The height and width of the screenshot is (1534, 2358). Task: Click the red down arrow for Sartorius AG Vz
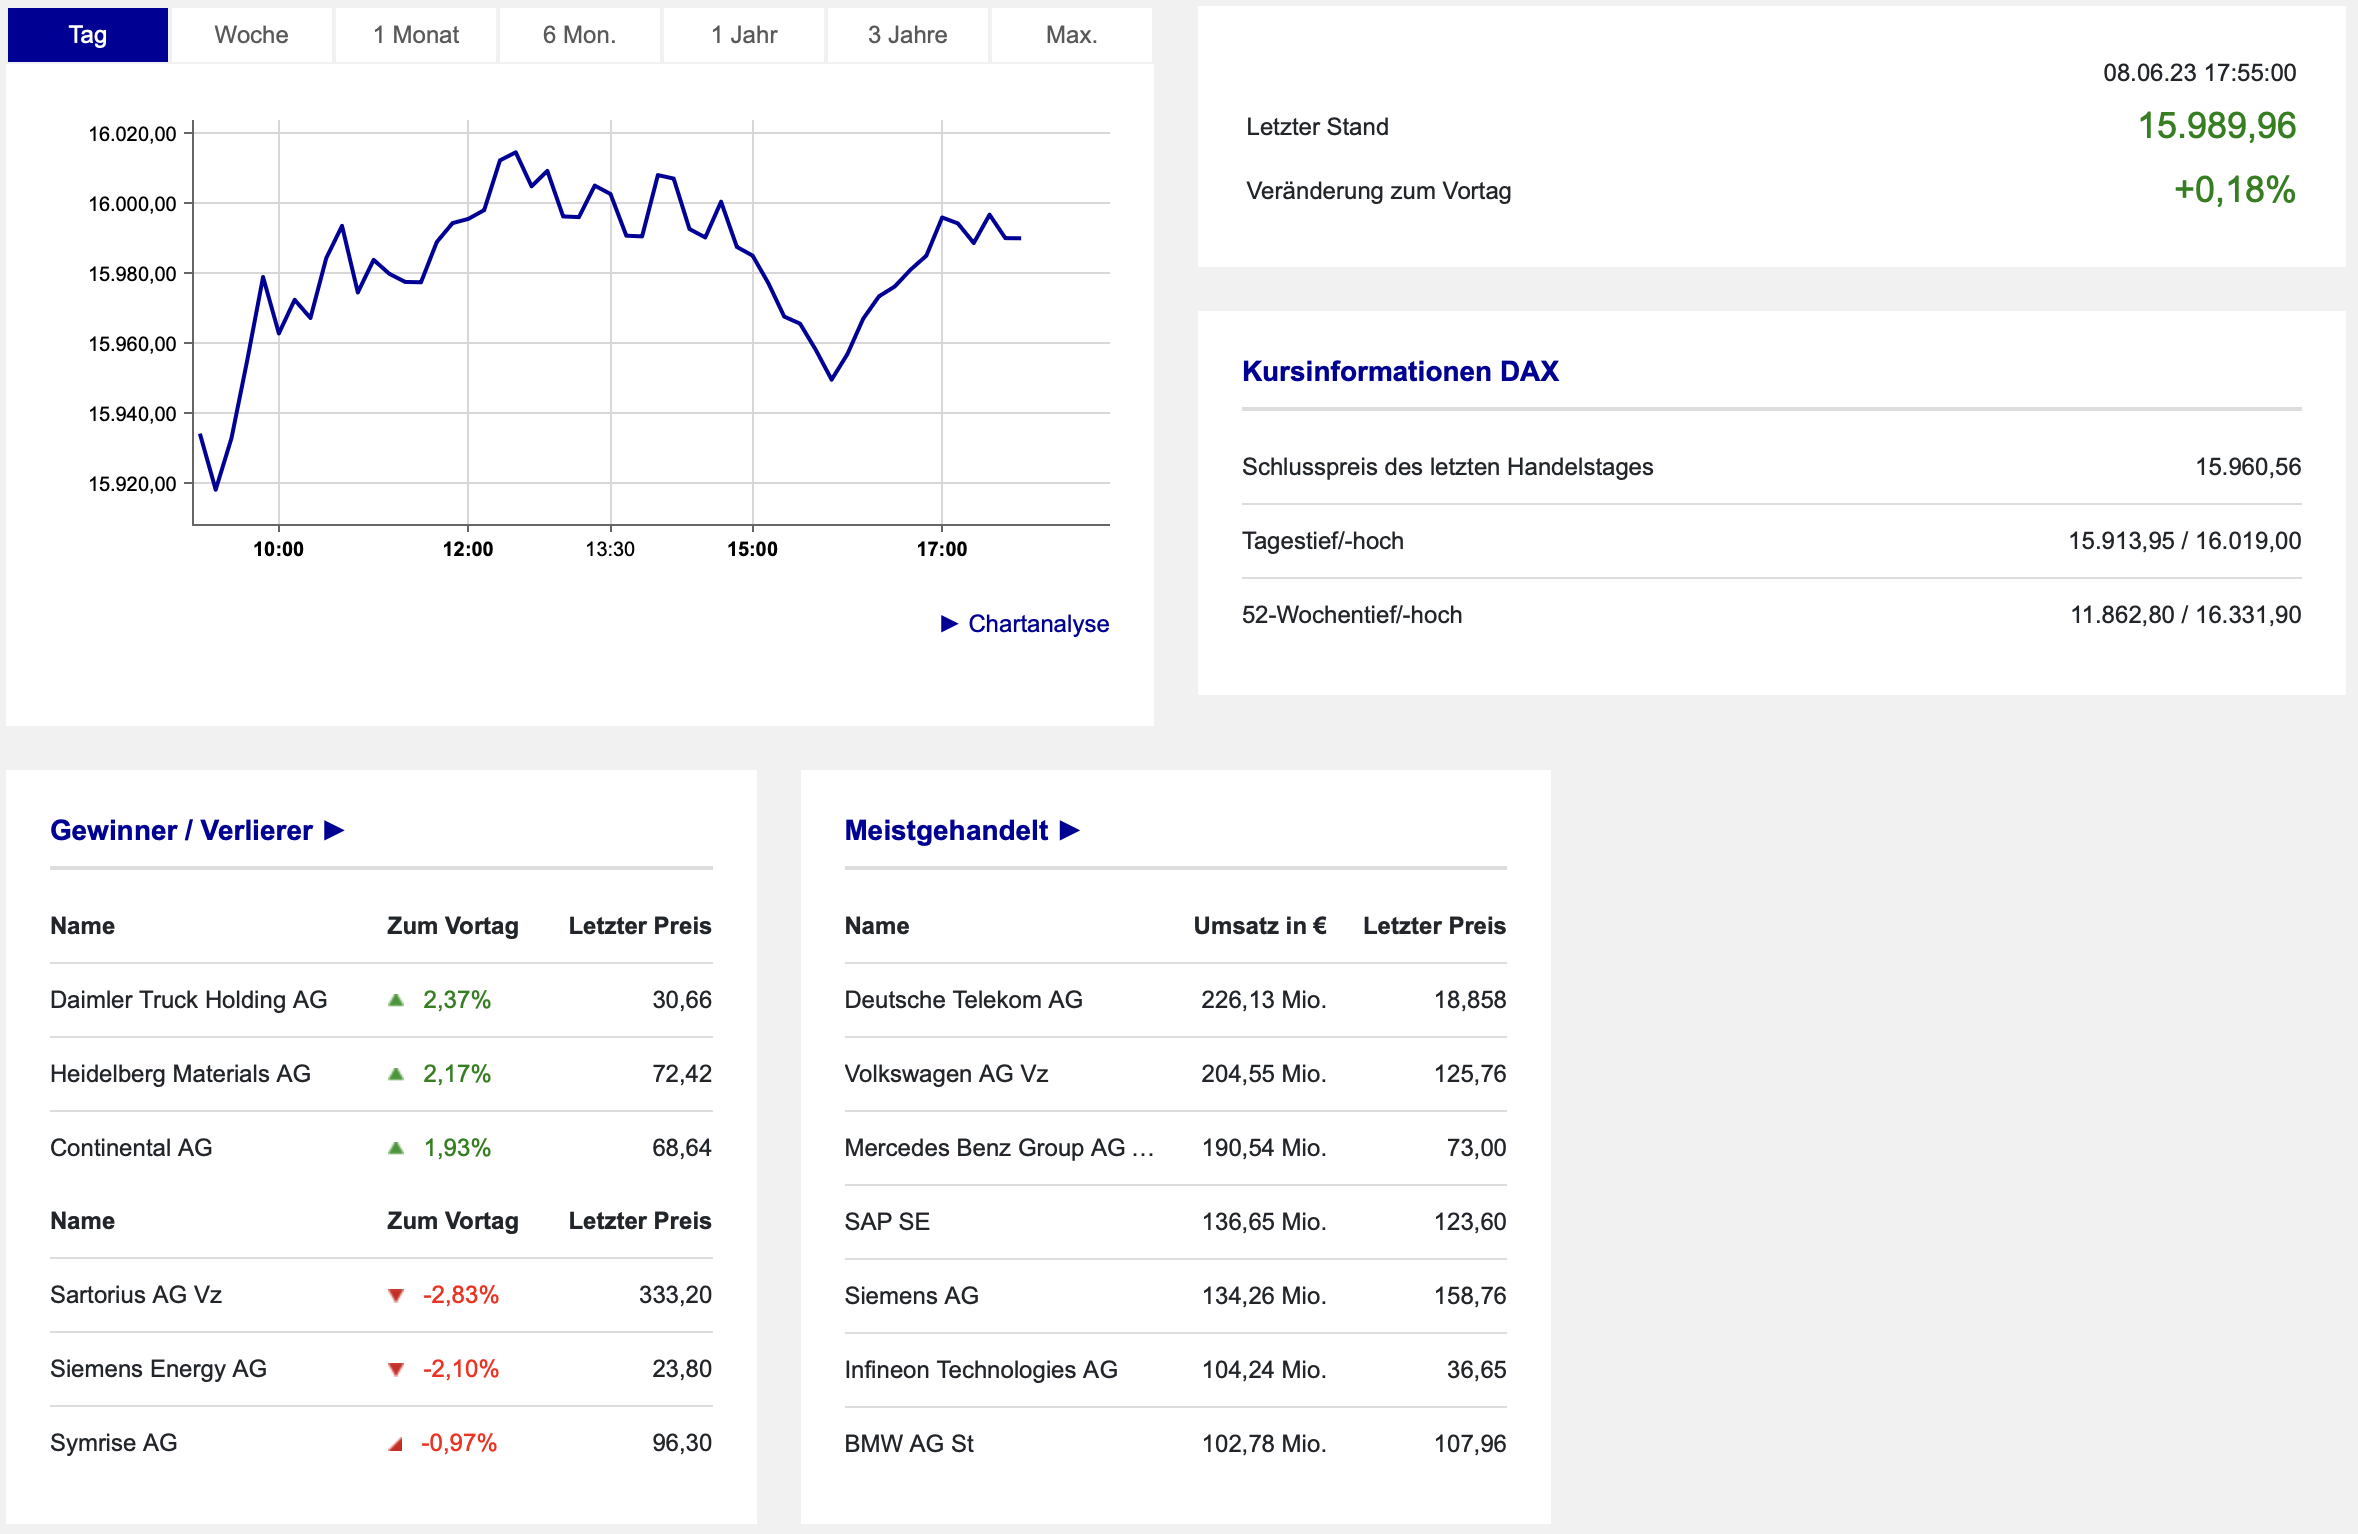click(x=396, y=1296)
